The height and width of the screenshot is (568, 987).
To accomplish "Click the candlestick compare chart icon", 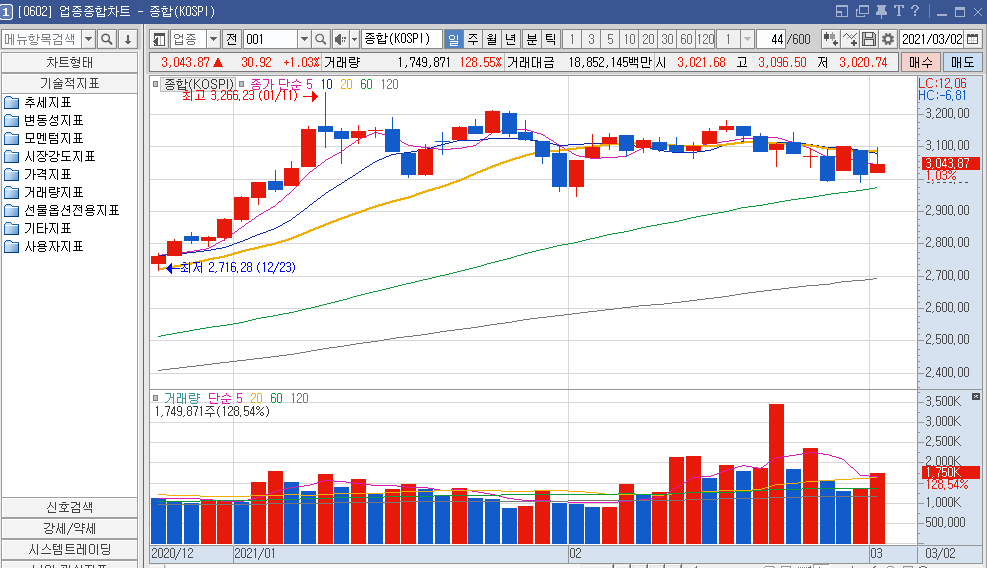I will pyautogui.click(x=831, y=39).
